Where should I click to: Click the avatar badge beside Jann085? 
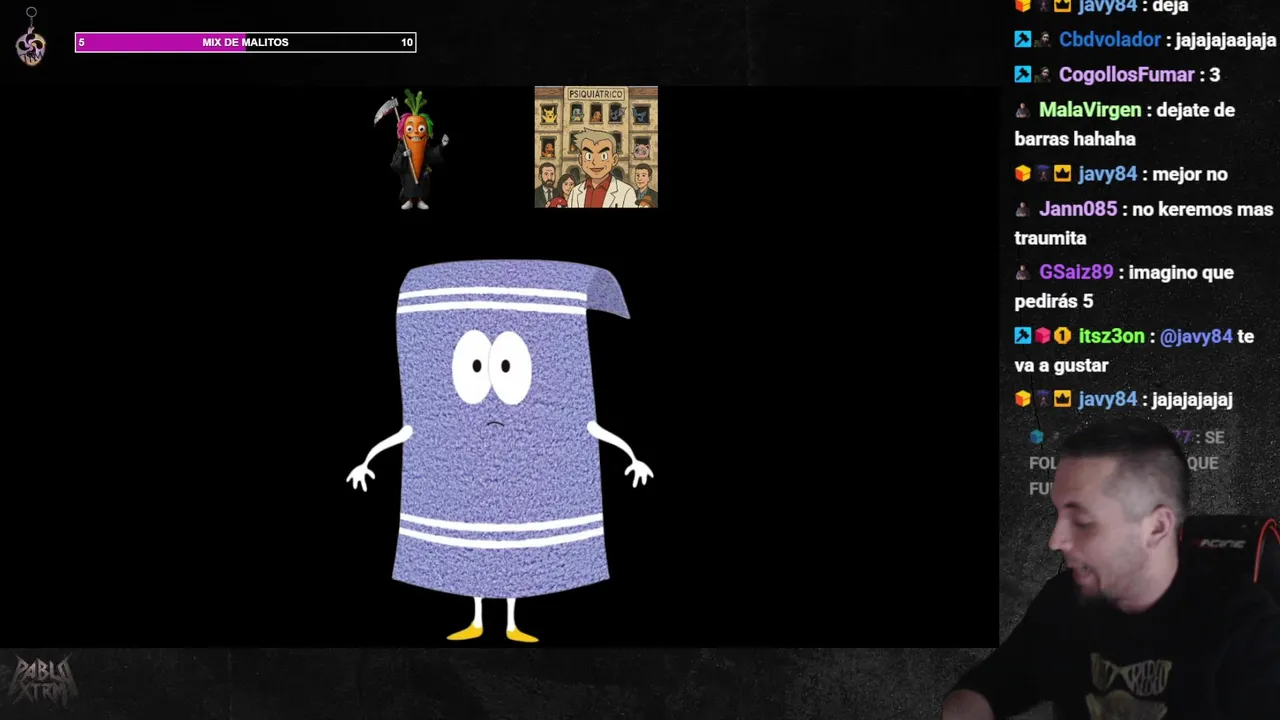click(x=1022, y=209)
